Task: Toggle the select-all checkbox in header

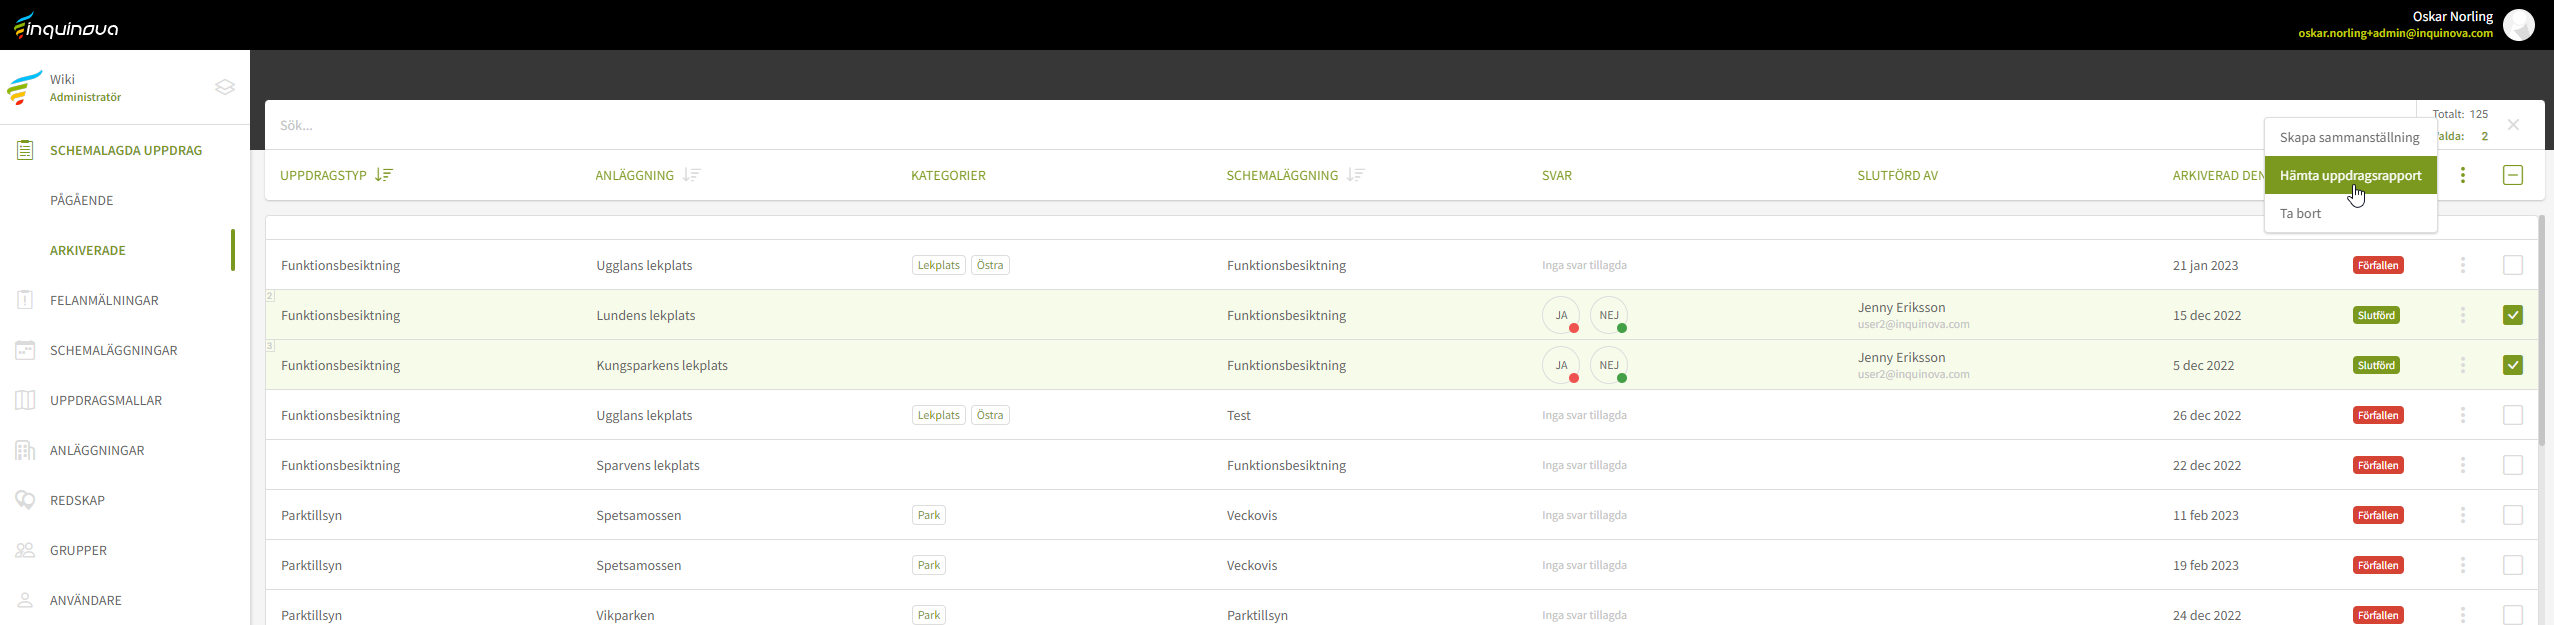Action: click(x=2512, y=175)
